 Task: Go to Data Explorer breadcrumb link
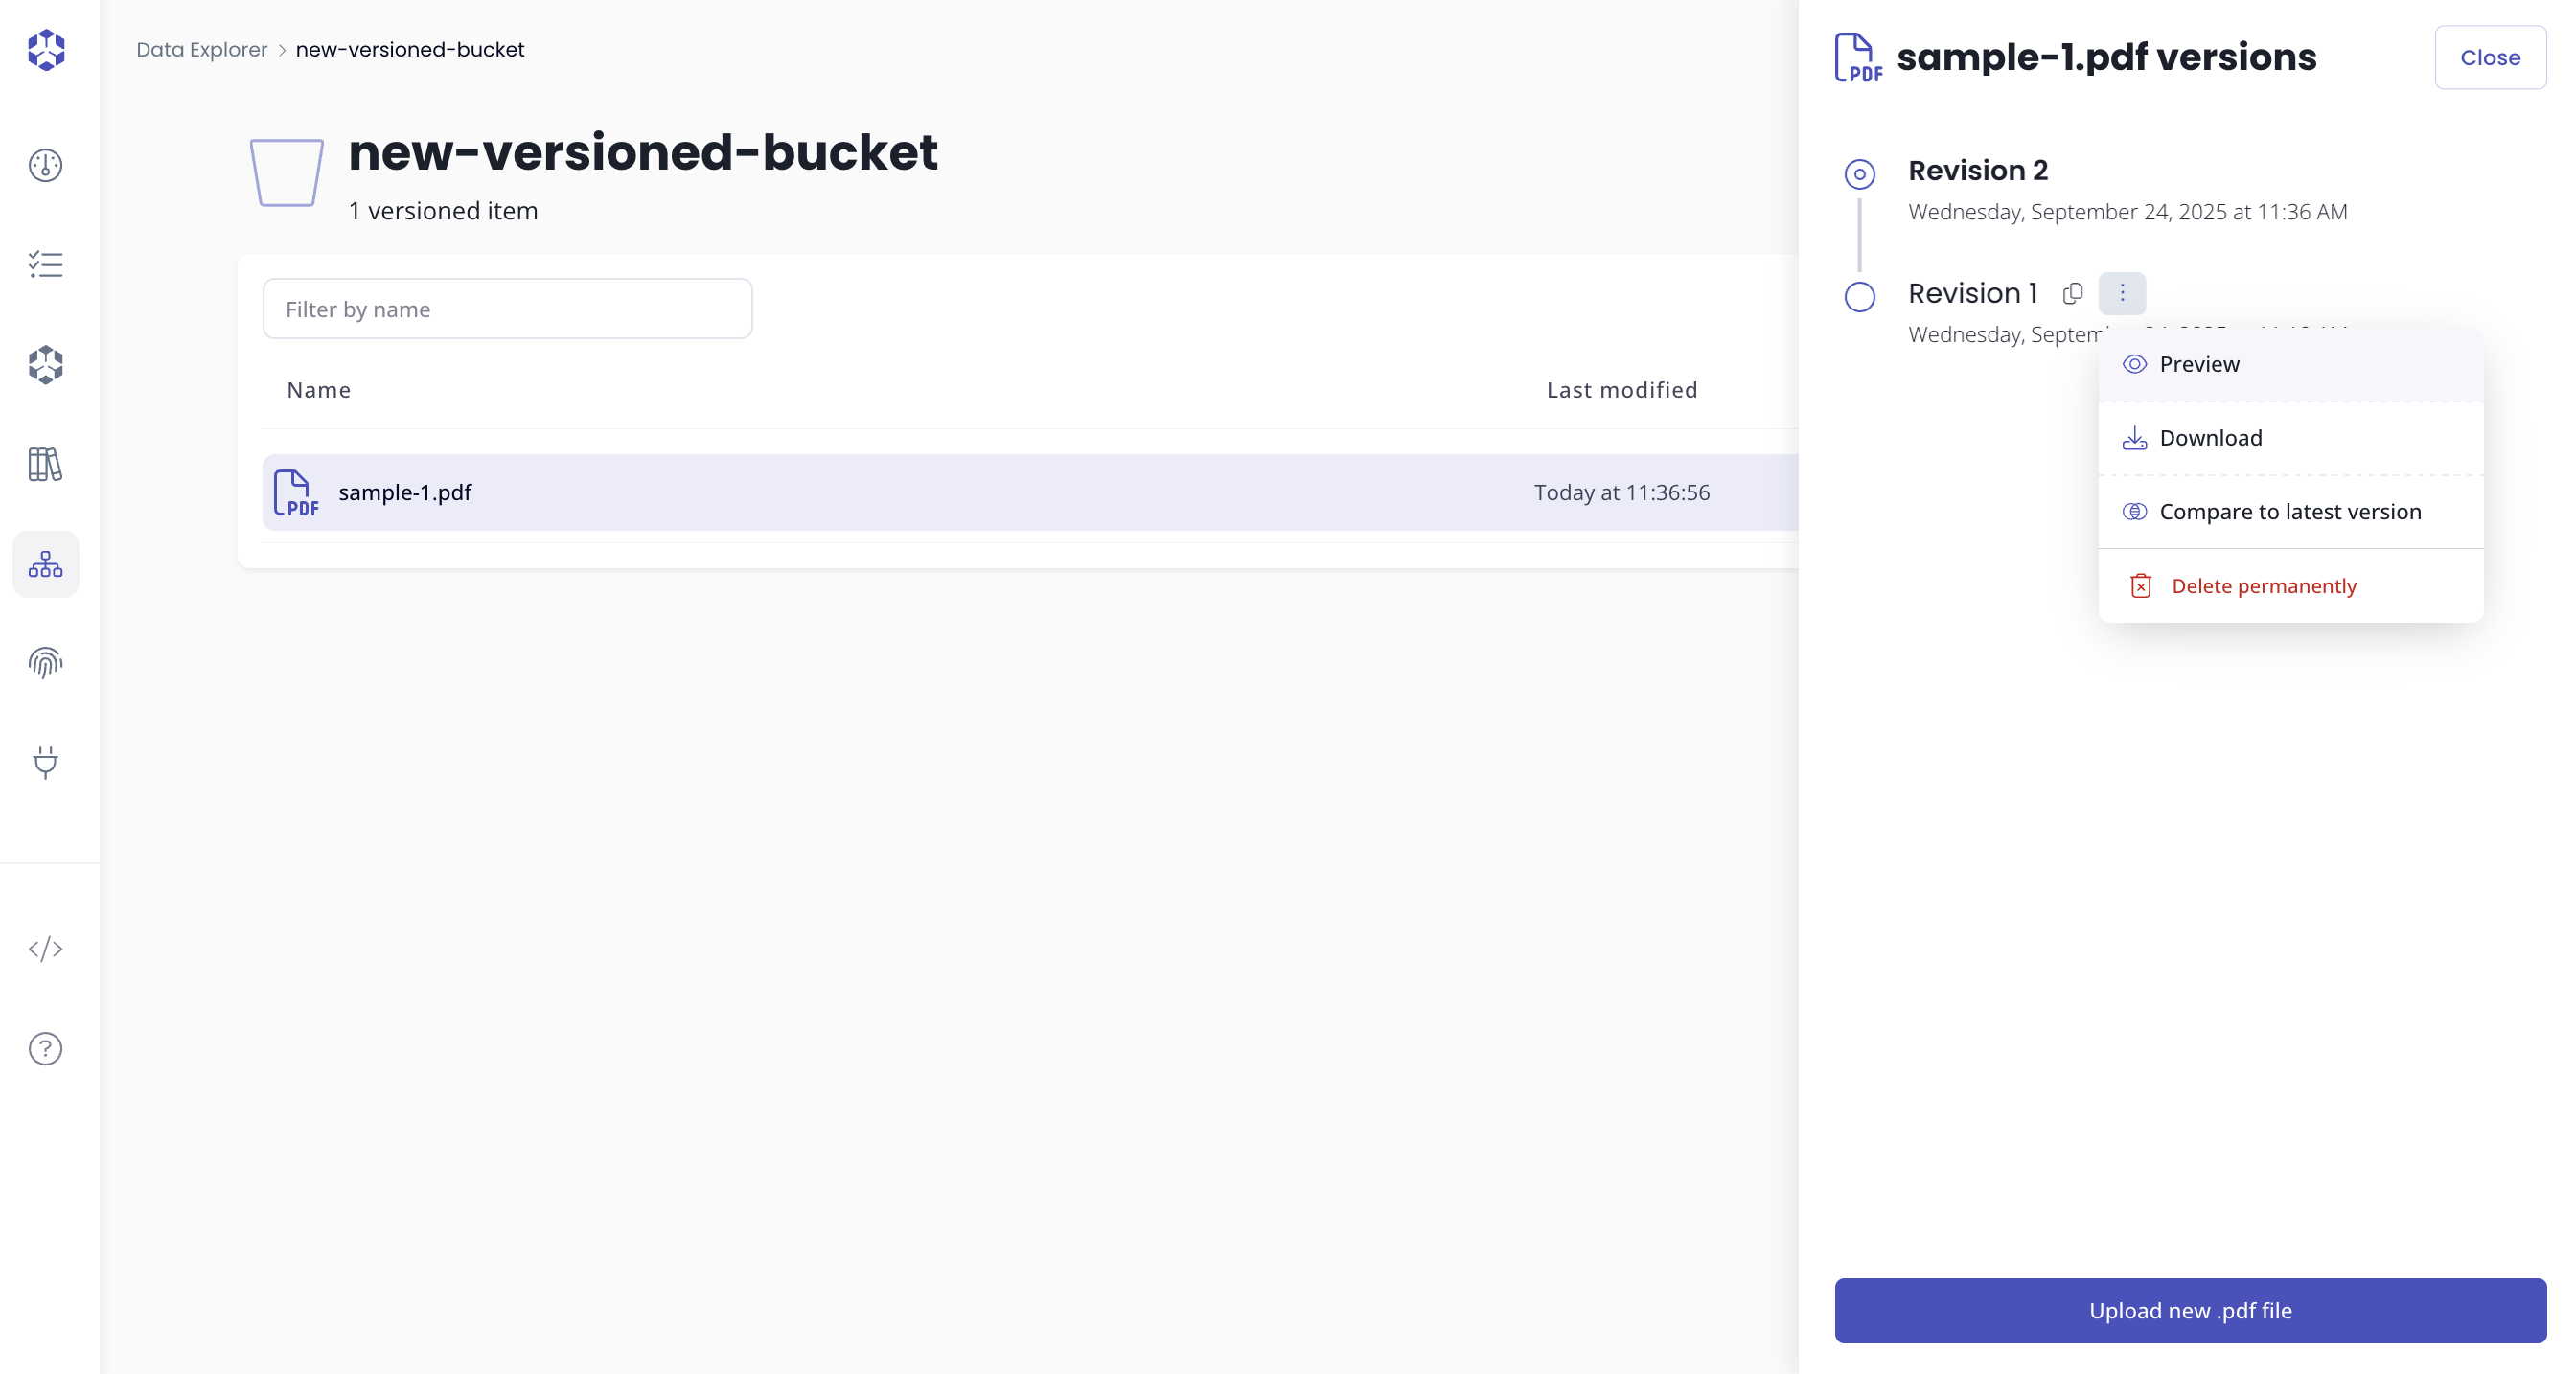201,50
